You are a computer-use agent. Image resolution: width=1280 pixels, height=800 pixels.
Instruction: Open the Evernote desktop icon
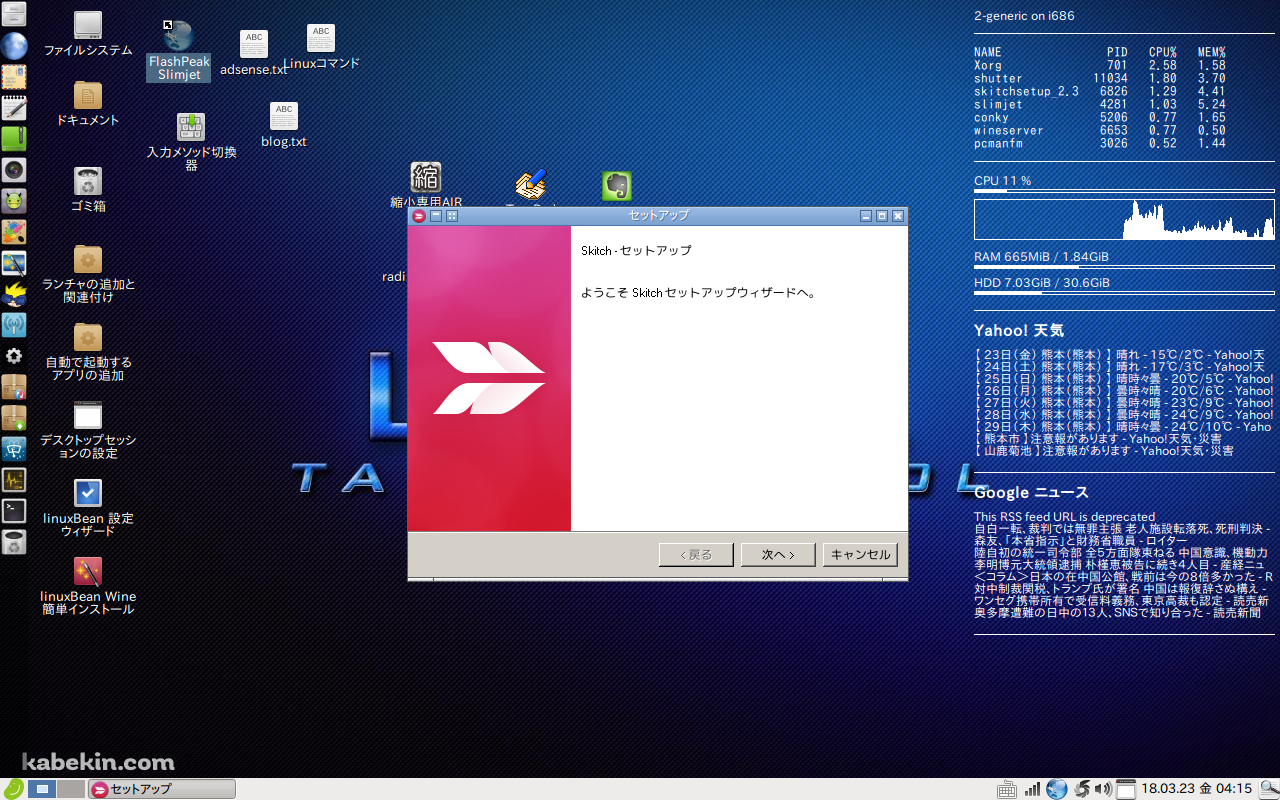617,186
